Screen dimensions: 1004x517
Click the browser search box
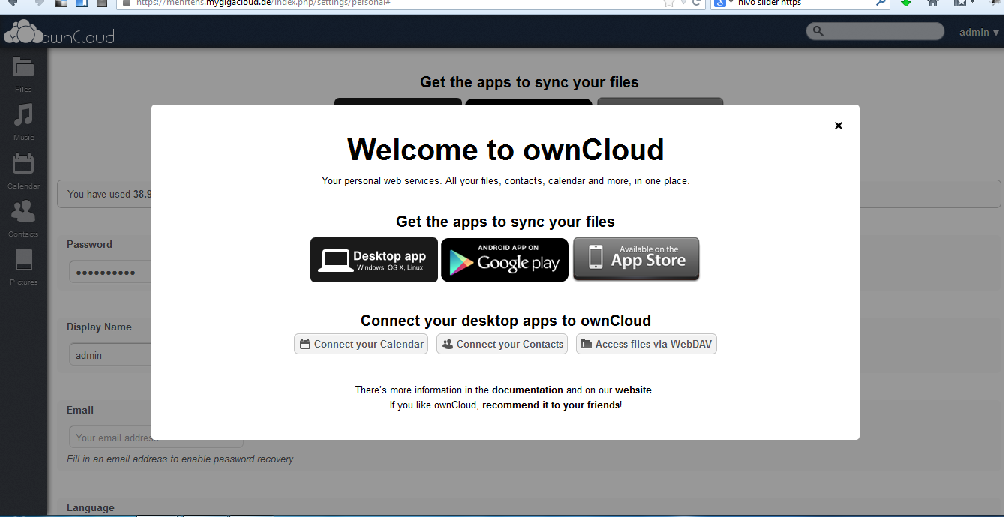800,3
